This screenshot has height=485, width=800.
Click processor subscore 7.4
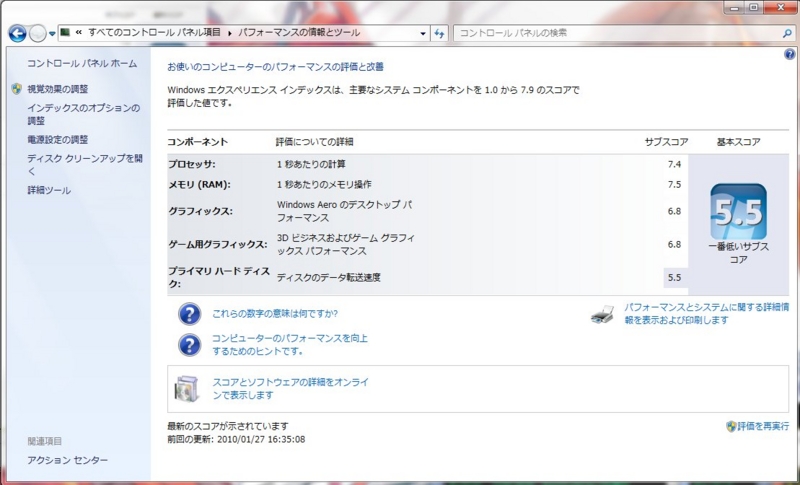pyautogui.click(x=674, y=164)
